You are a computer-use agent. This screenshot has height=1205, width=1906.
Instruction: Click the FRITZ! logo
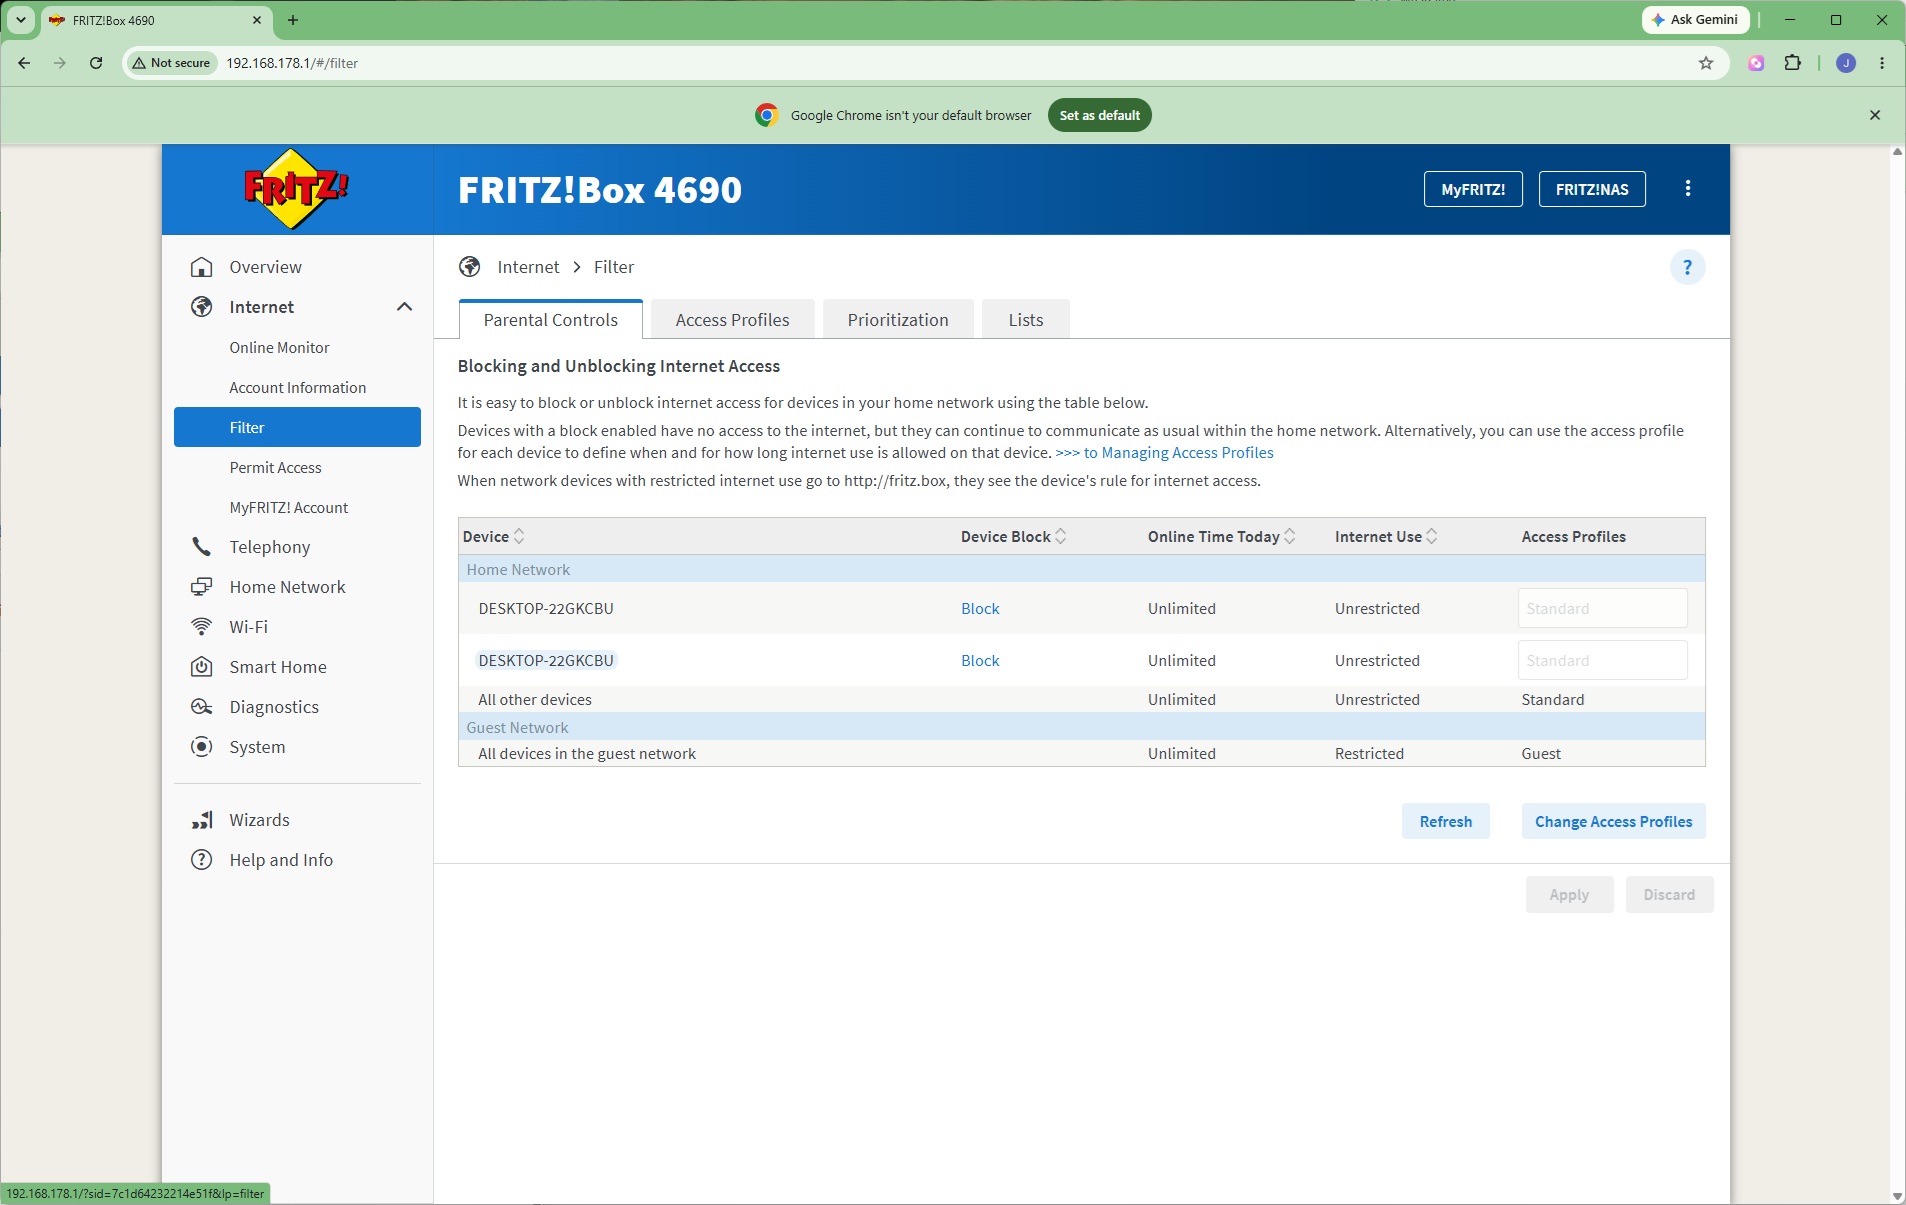[x=296, y=189]
